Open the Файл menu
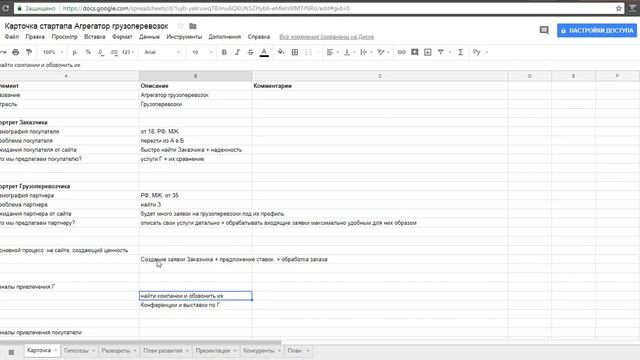This screenshot has height=360, width=640. coord(11,37)
